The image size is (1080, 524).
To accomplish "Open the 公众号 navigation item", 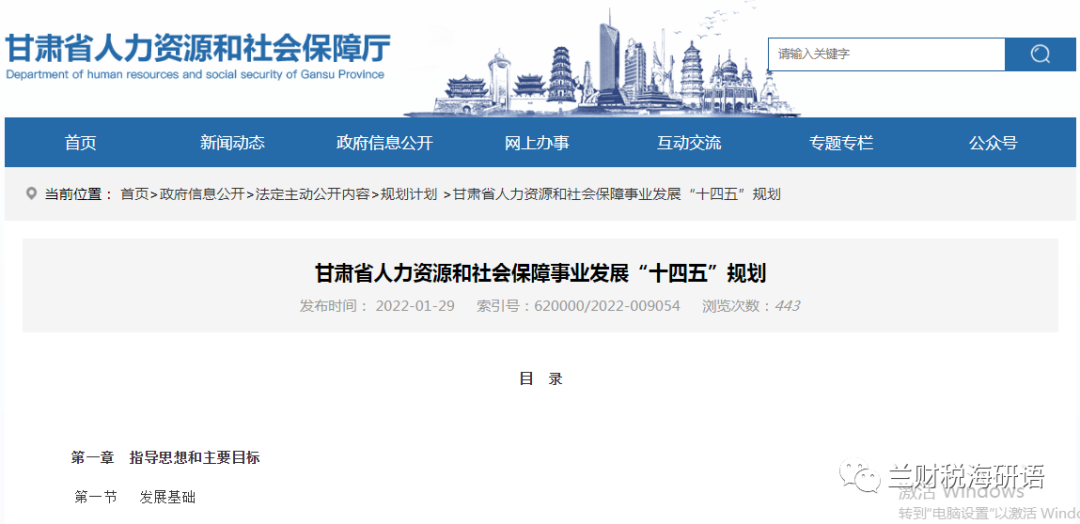I will [x=993, y=143].
